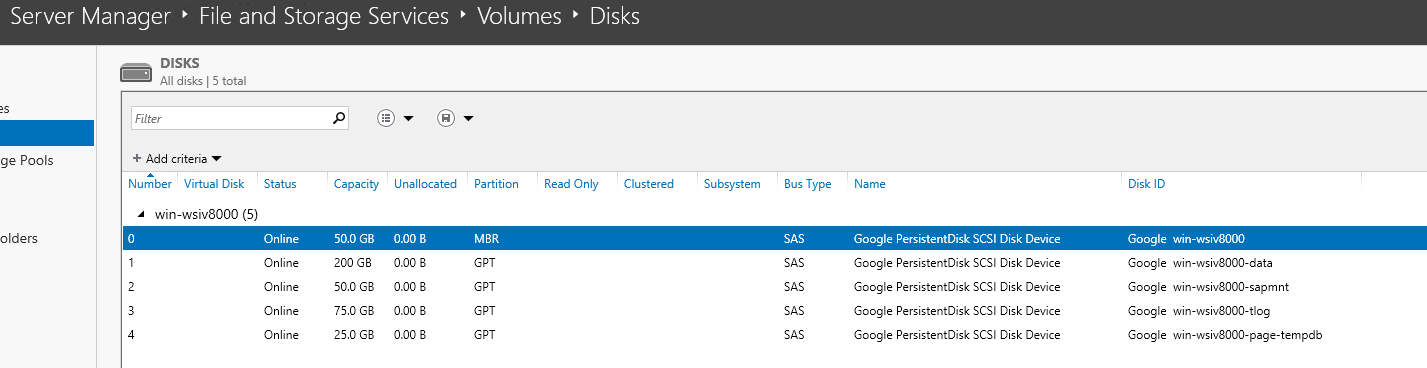Select disk row number 2

pyautogui.click(x=775, y=287)
